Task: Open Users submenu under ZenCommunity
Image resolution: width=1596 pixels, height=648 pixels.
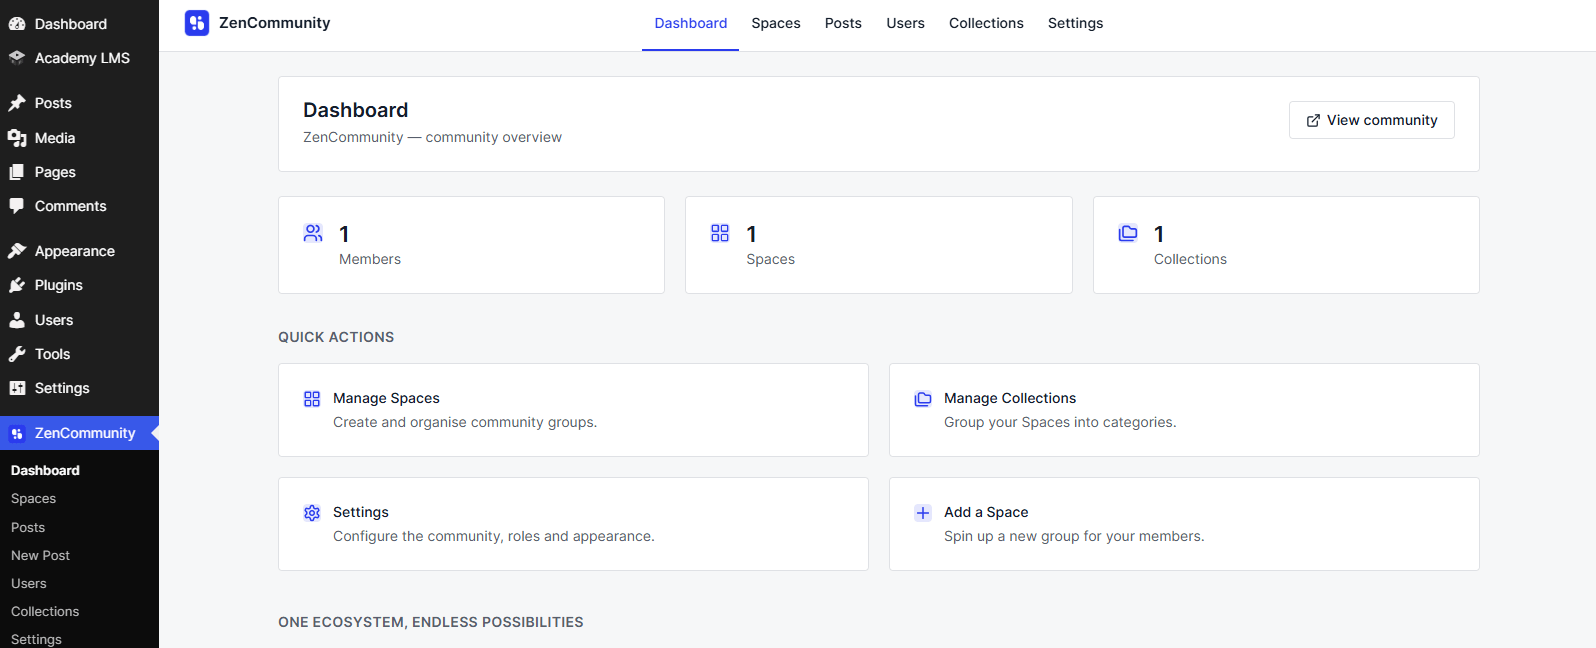Action: point(29,583)
